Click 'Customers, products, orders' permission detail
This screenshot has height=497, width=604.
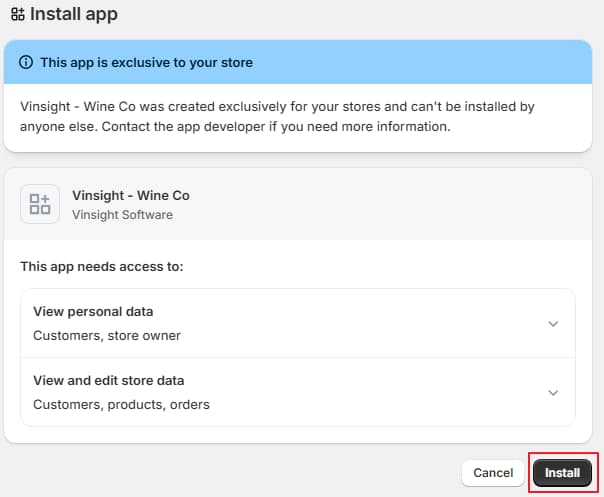click(121, 405)
